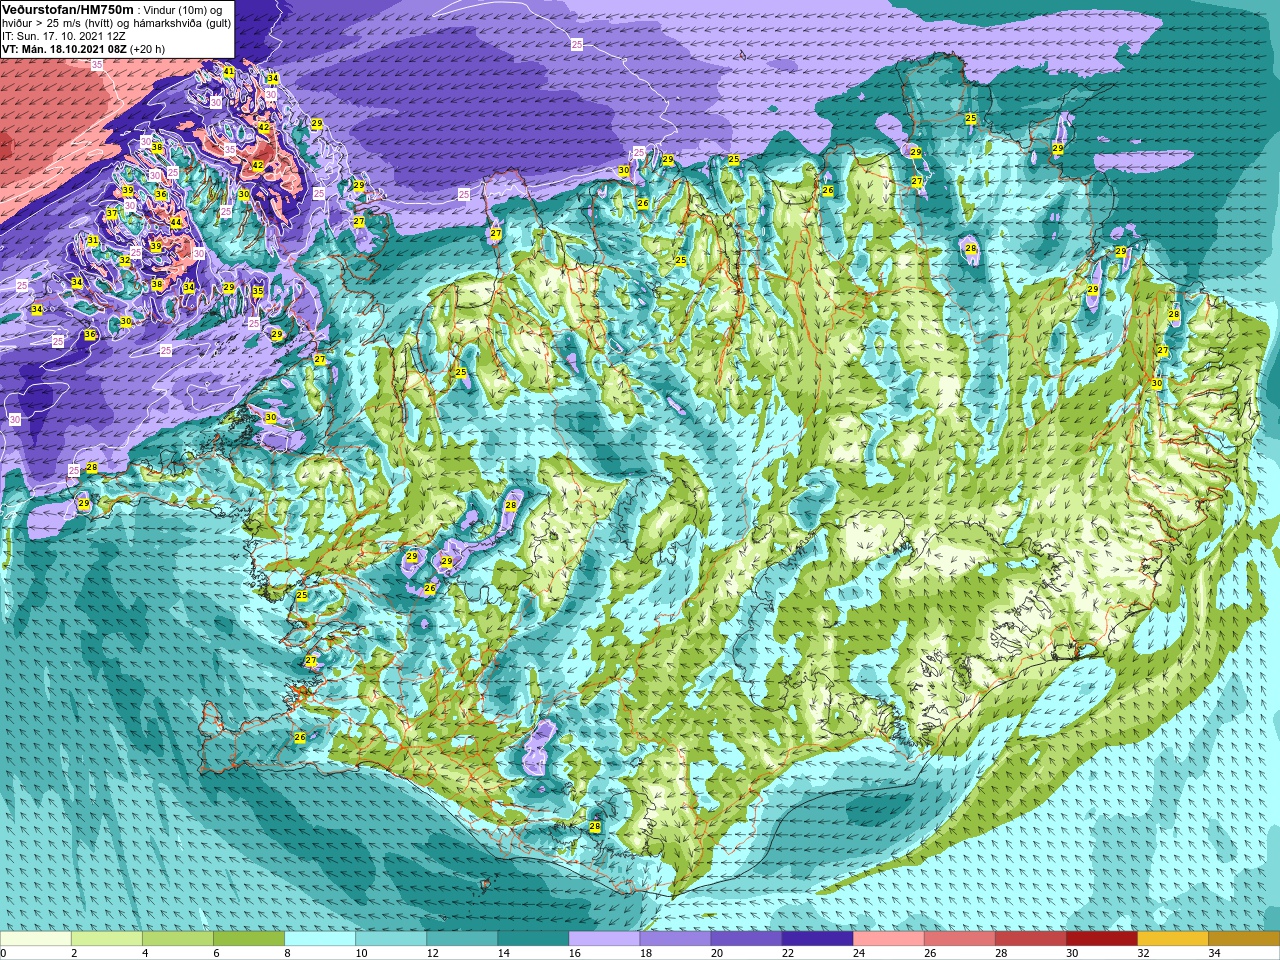Pick the dark indigo 22–24 legend swatch

817,939
